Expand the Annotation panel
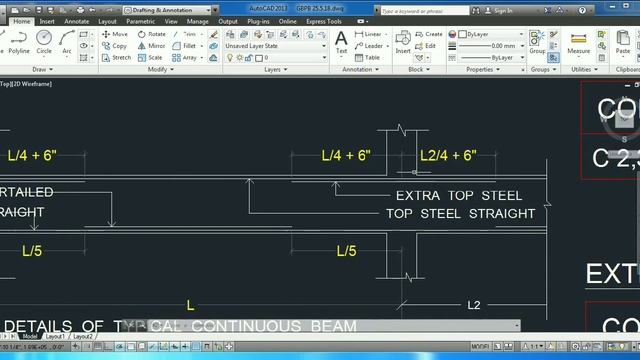The image size is (640, 360). (361, 69)
